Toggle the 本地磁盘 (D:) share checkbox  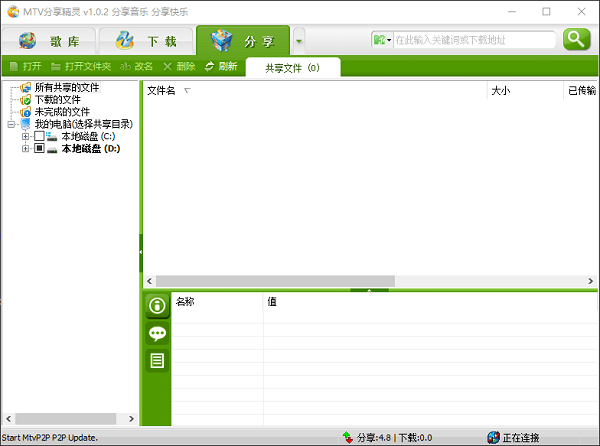[x=39, y=148]
